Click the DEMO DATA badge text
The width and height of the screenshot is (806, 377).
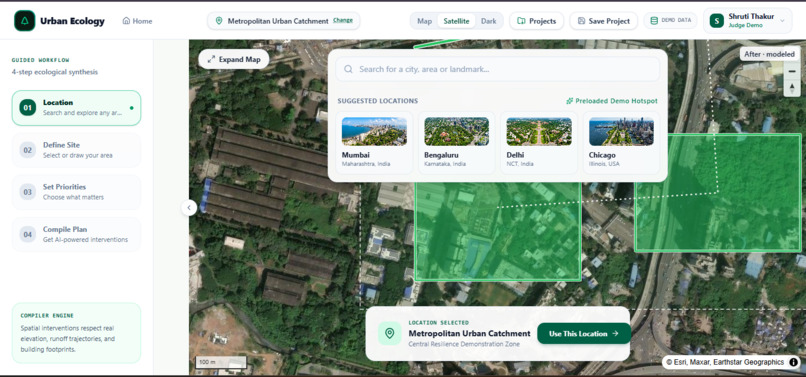click(676, 21)
